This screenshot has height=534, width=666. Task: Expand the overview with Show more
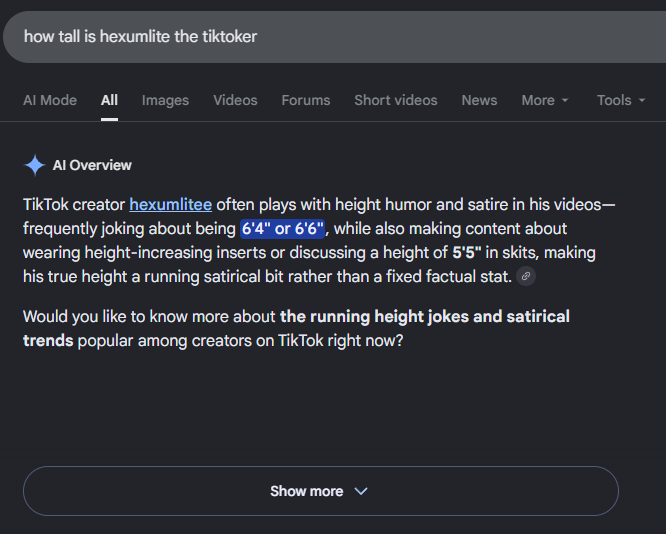[x=321, y=491]
